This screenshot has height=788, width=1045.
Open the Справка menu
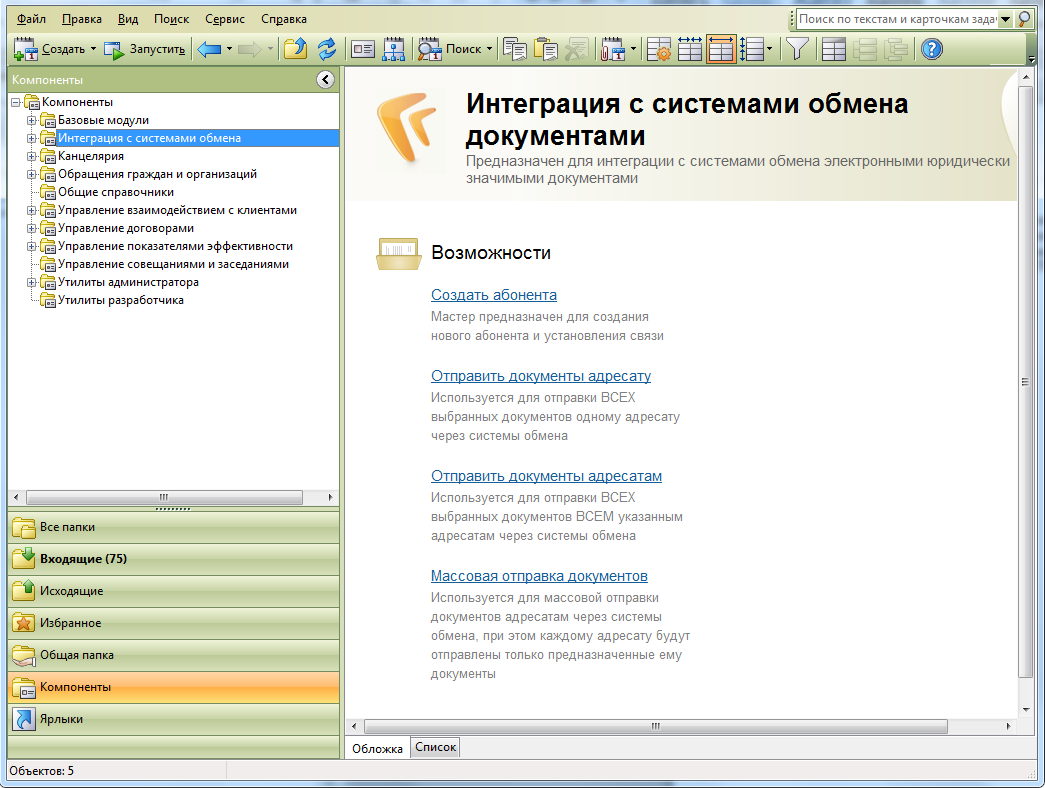284,19
